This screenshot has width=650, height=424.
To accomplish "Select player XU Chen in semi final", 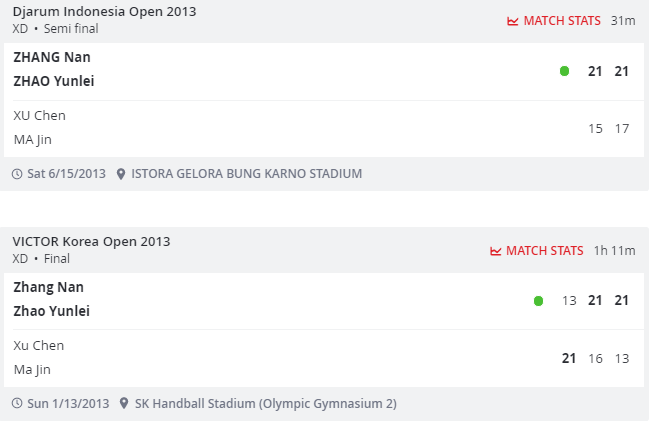I will pyautogui.click(x=39, y=115).
